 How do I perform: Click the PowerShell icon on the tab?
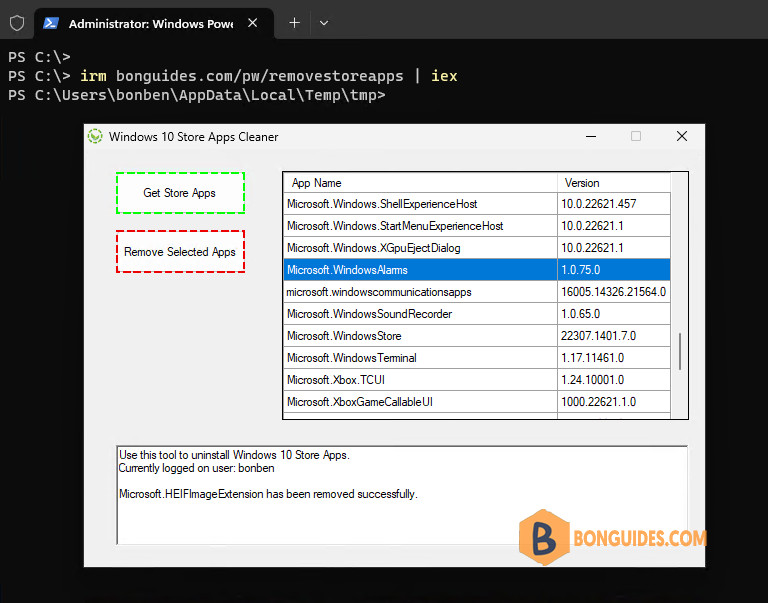(x=51, y=23)
